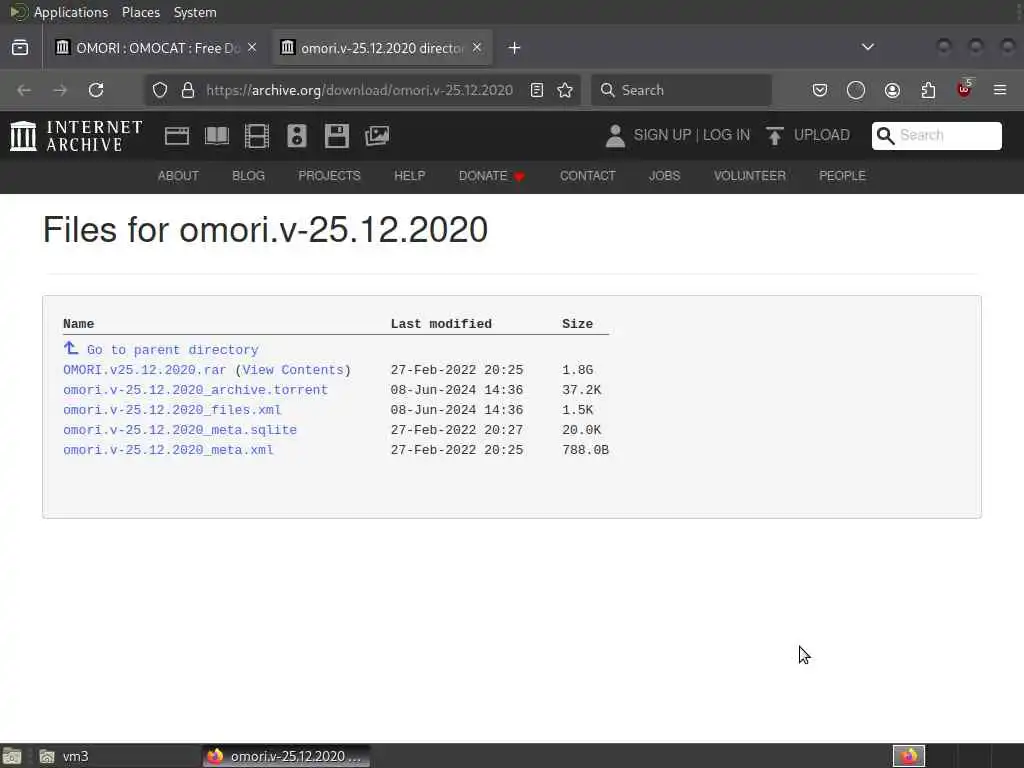This screenshot has height=768, width=1024.
Task: Open the ABOUT nav link
Action: (x=178, y=176)
